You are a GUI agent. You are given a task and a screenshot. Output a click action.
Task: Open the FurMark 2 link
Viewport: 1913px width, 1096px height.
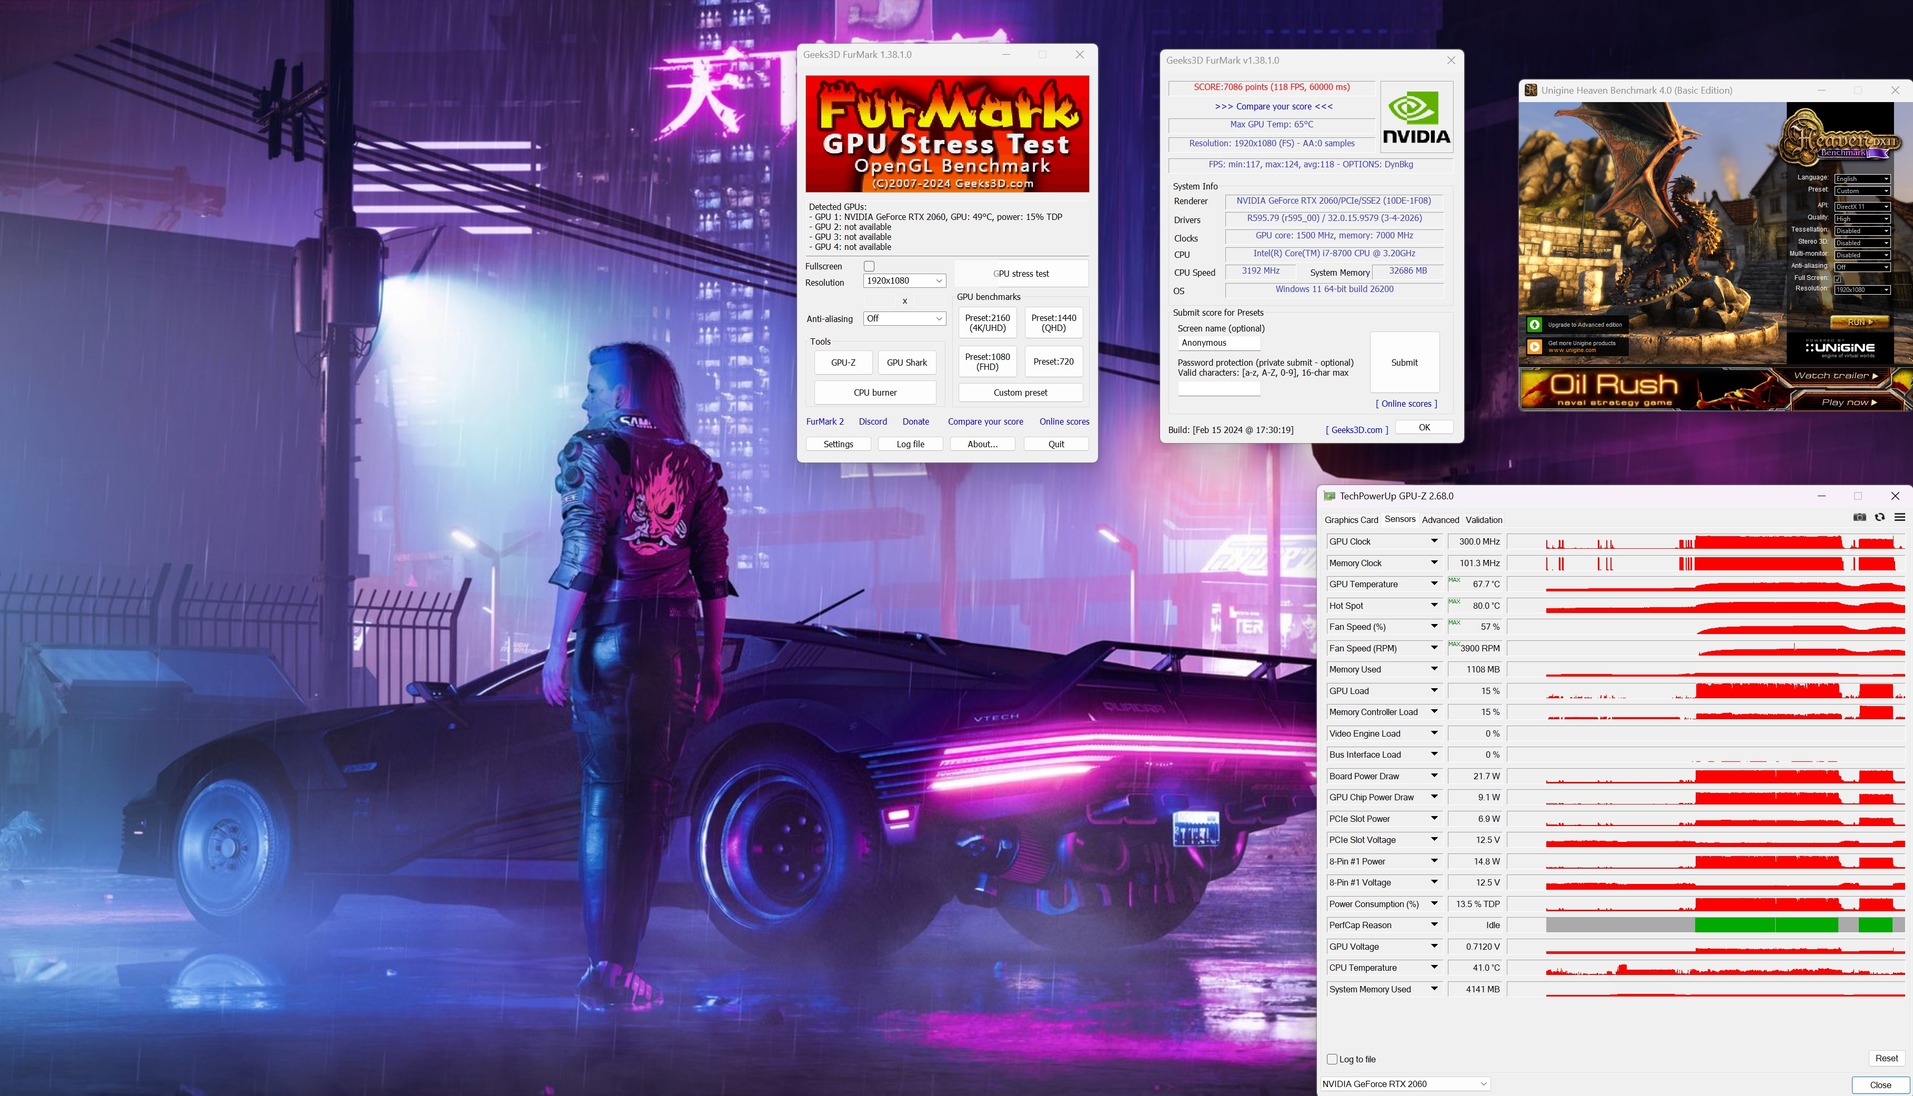(825, 422)
